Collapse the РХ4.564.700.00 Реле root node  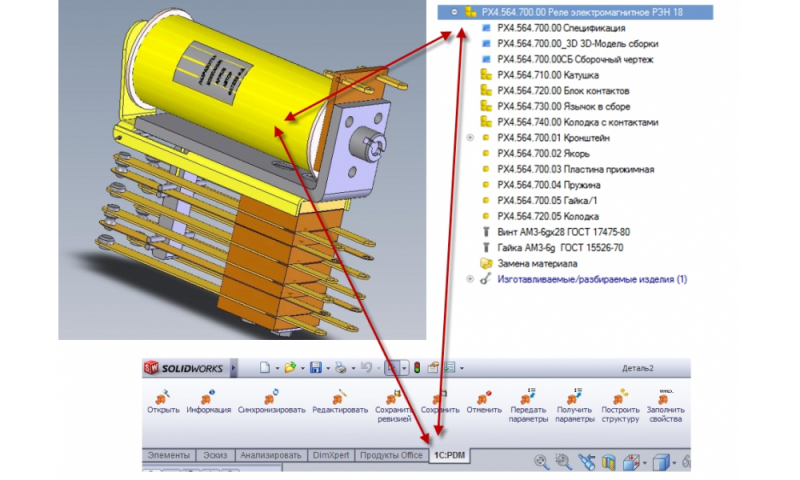click(455, 13)
